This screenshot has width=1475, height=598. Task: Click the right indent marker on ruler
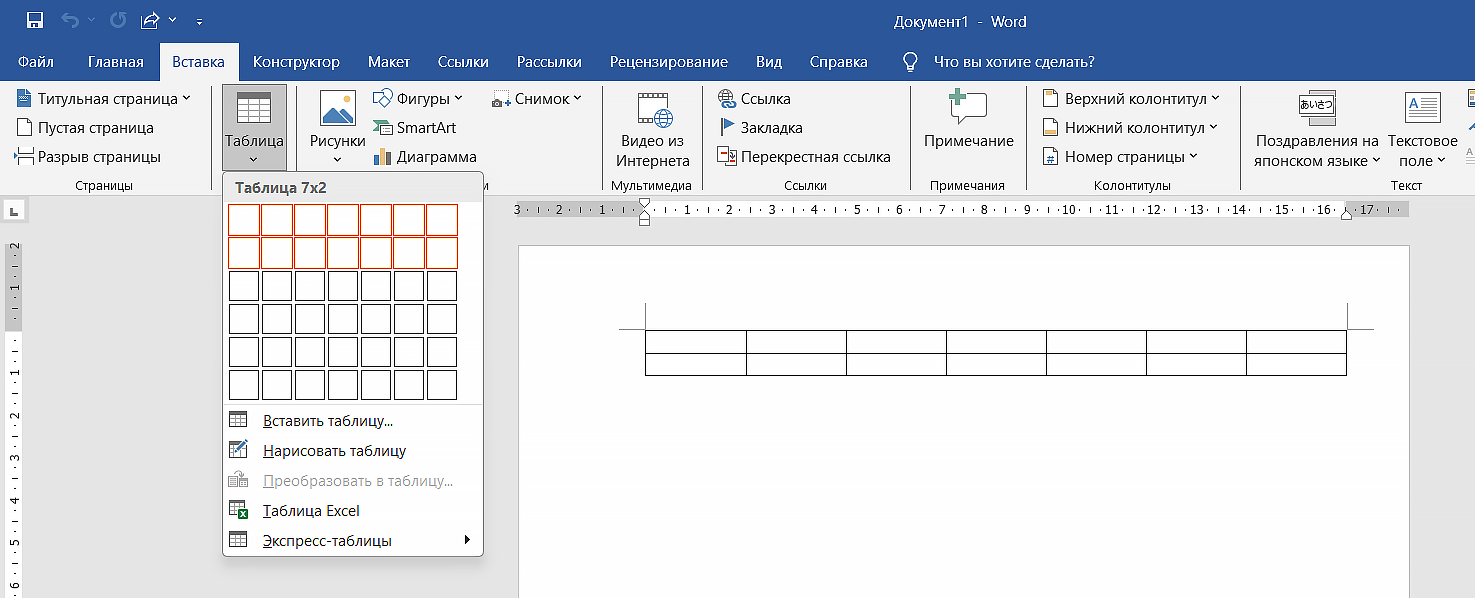click(x=1346, y=214)
